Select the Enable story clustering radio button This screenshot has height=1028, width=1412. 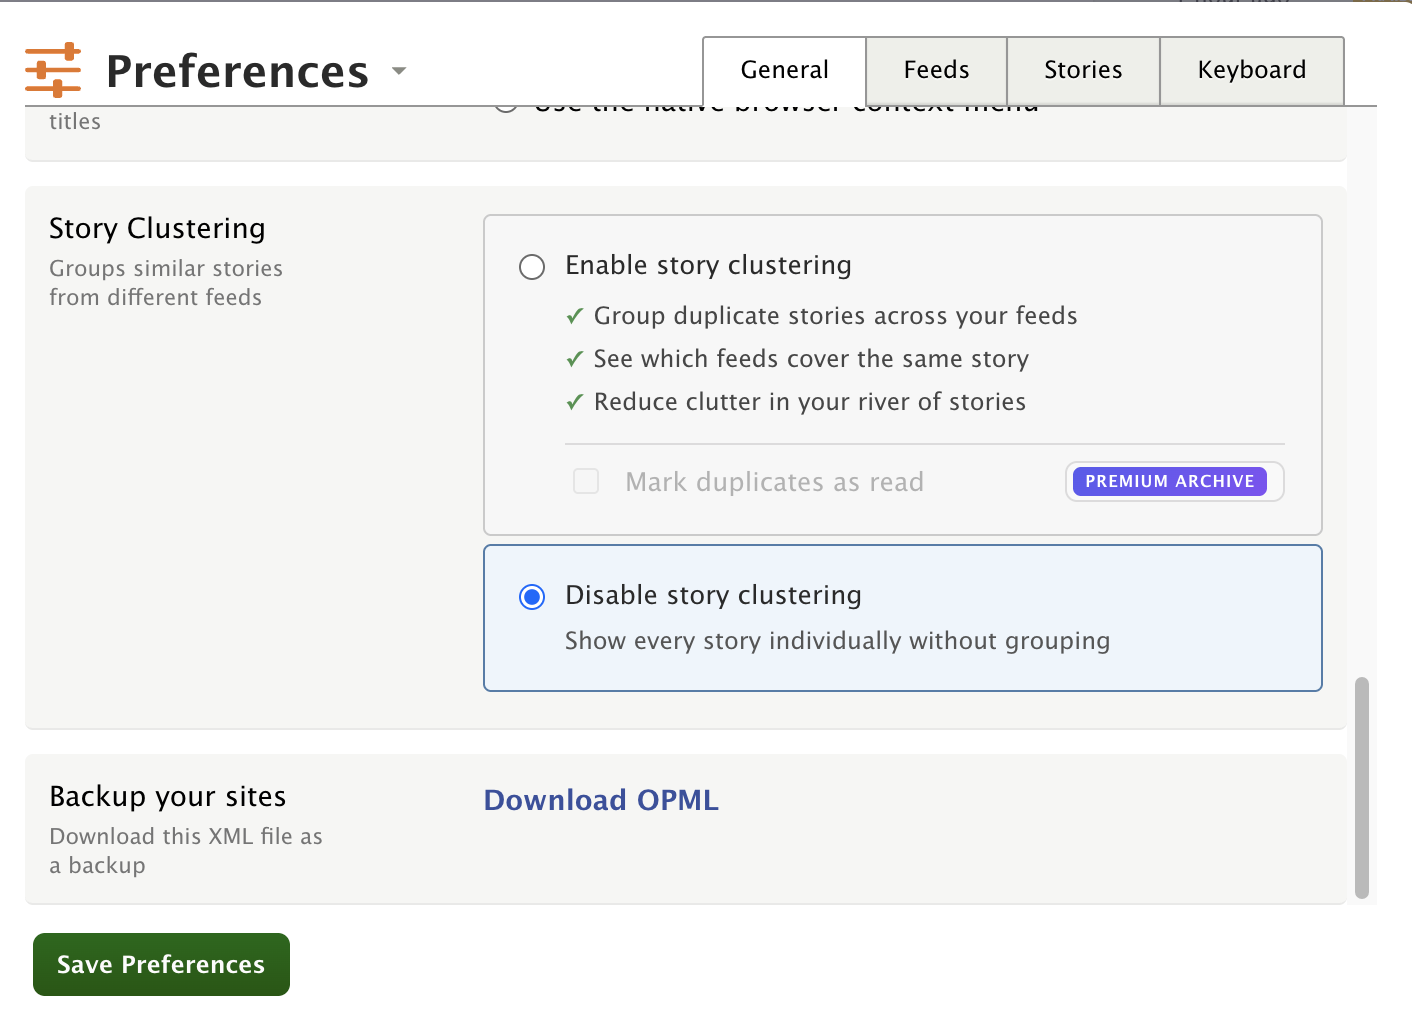coord(532,267)
